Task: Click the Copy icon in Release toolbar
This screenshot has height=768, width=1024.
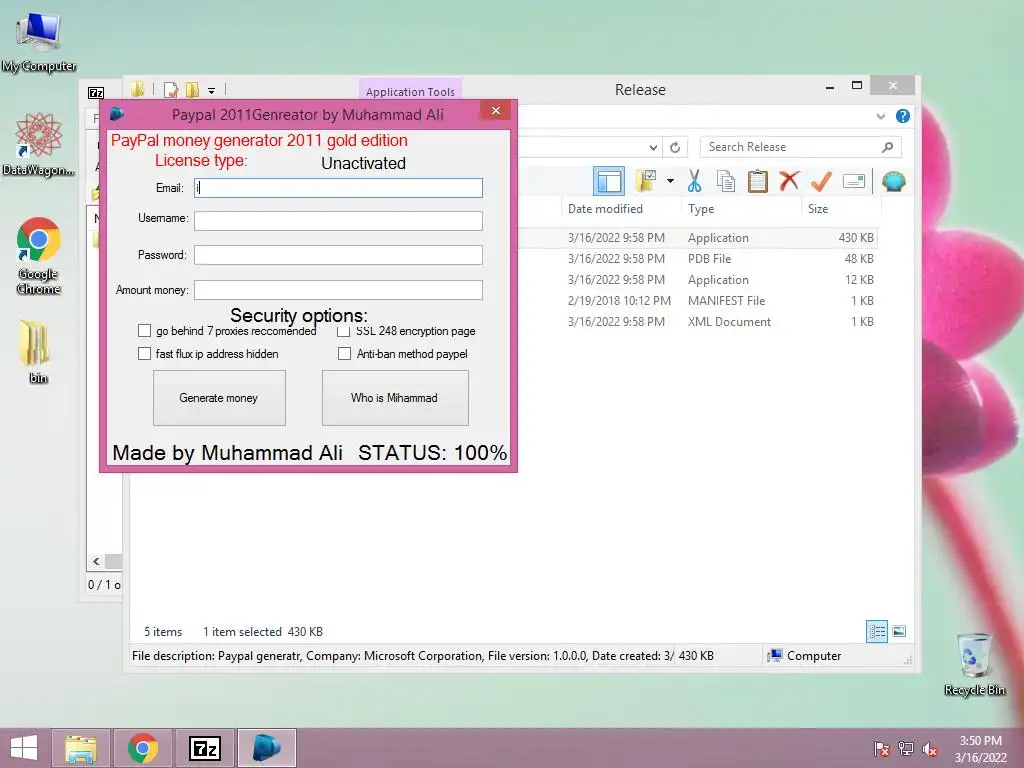Action: coord(726,181)
